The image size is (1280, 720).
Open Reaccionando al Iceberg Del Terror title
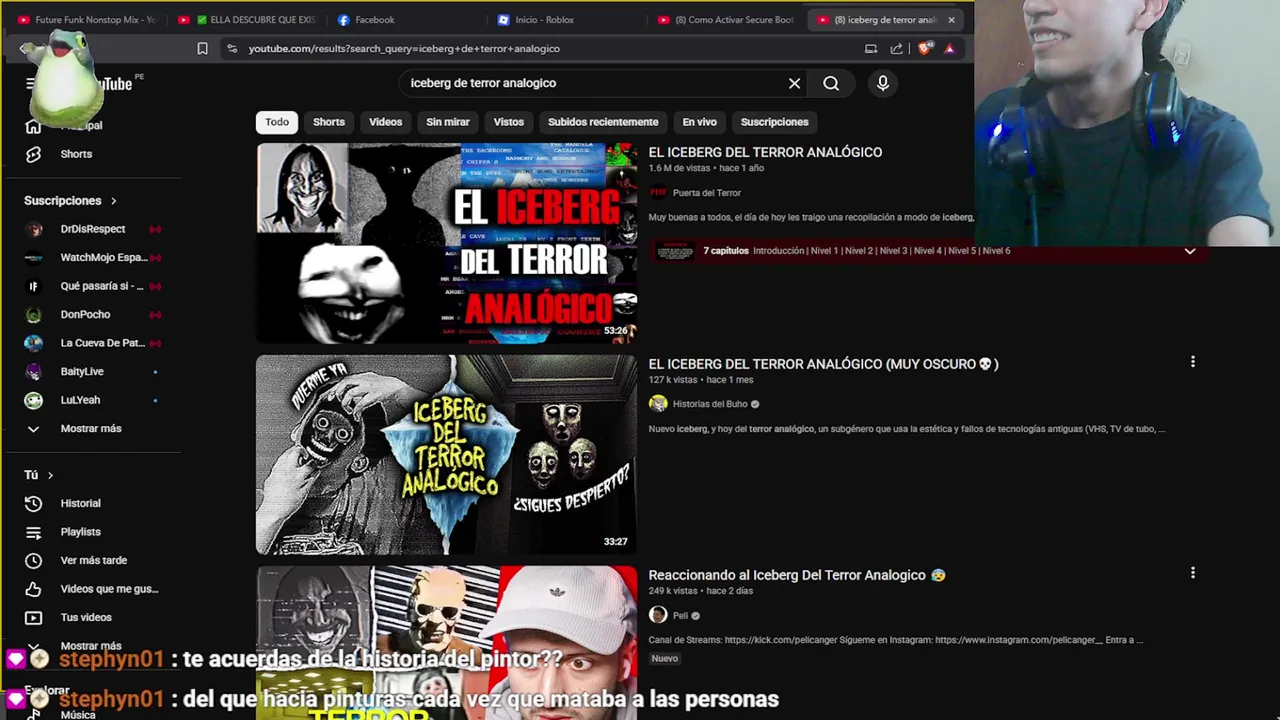tap(797, 575)
